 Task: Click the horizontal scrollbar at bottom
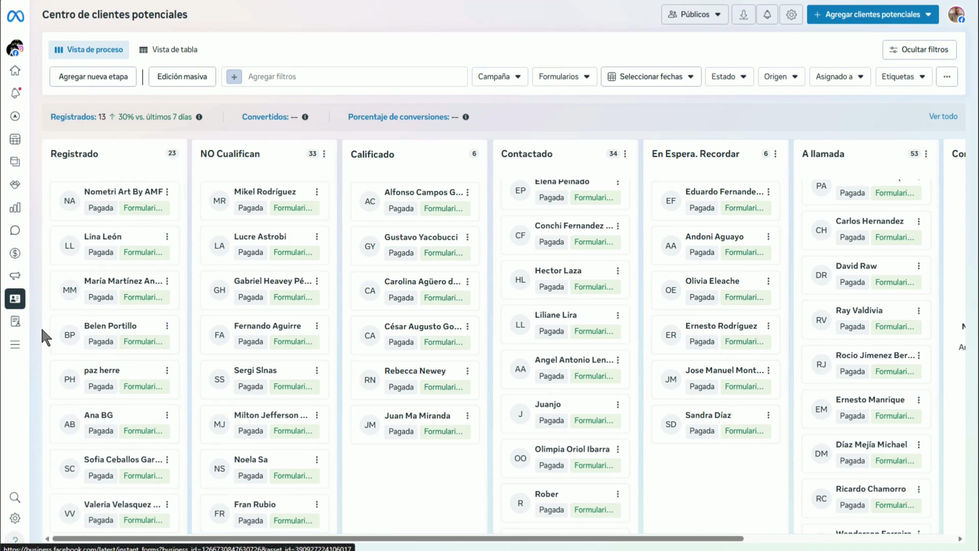point(398,539)
